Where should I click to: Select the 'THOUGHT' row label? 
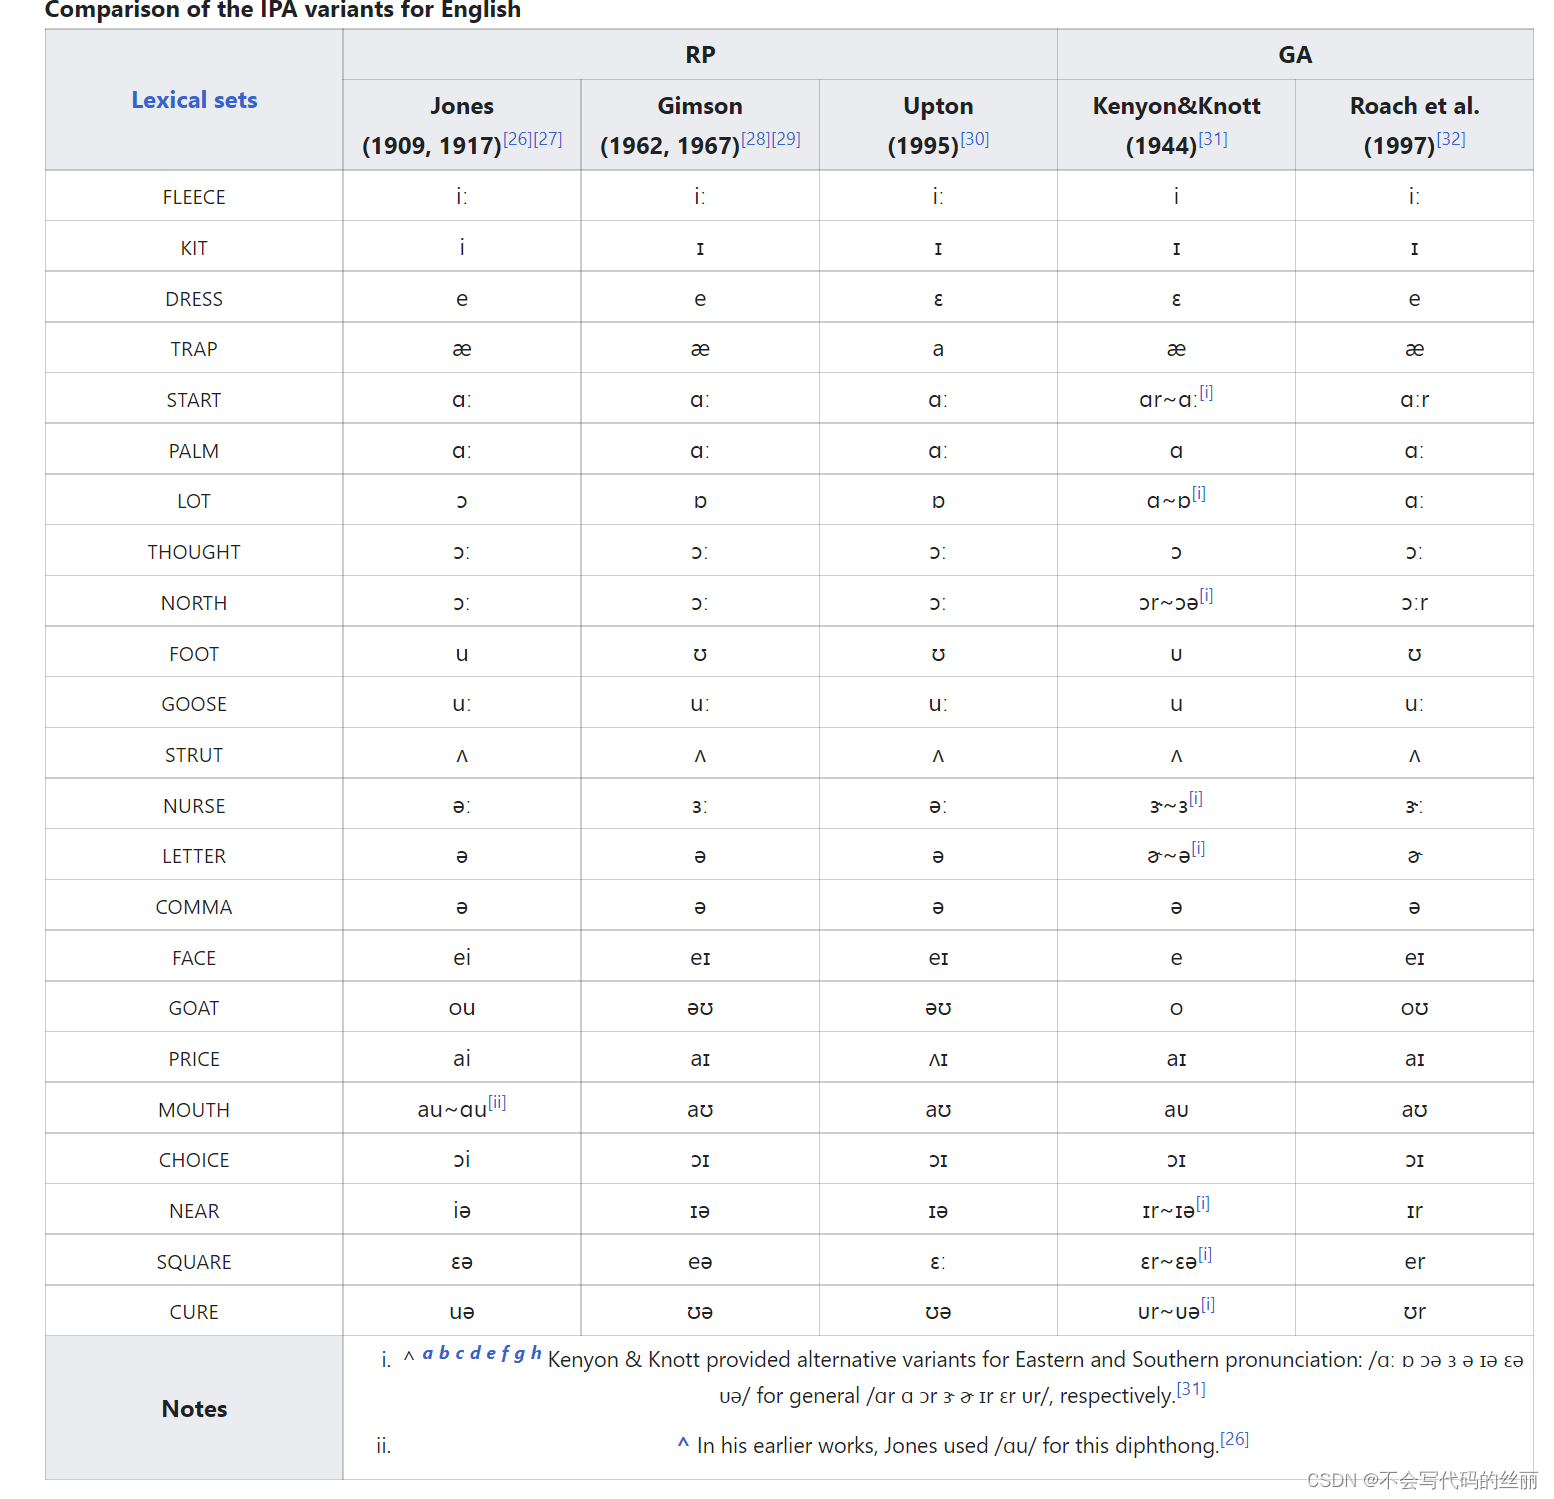194,552
